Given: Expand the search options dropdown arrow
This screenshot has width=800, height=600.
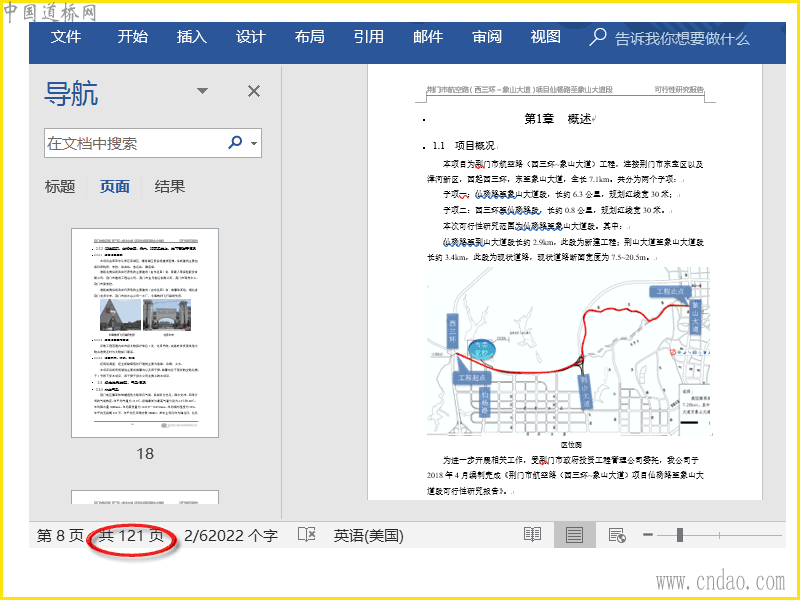Looking at the screenshot, I should coord(254,143).
